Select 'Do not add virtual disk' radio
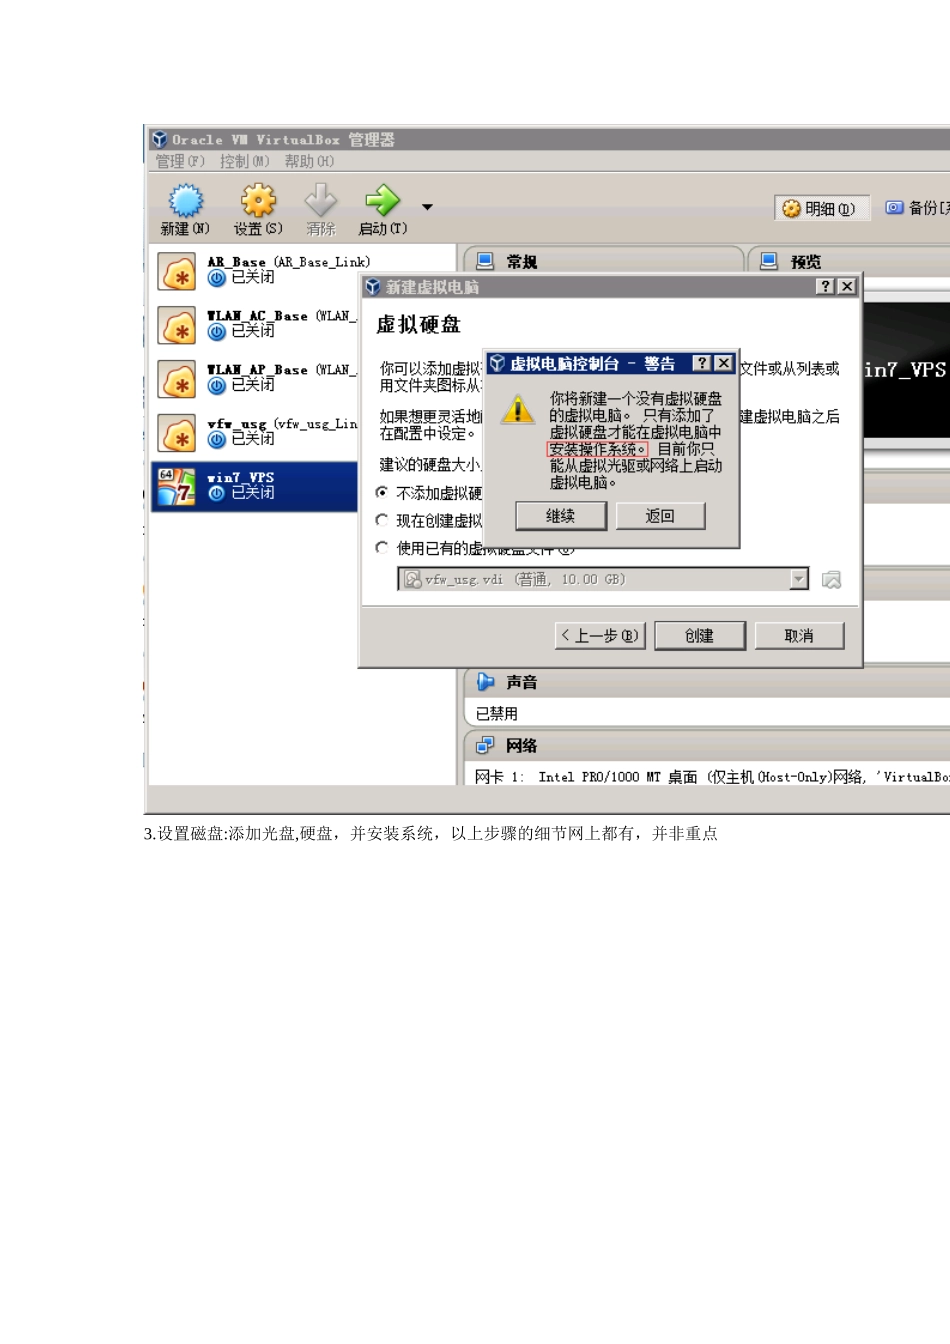Viewport: 950px width, 1344px height. point(382,492)
